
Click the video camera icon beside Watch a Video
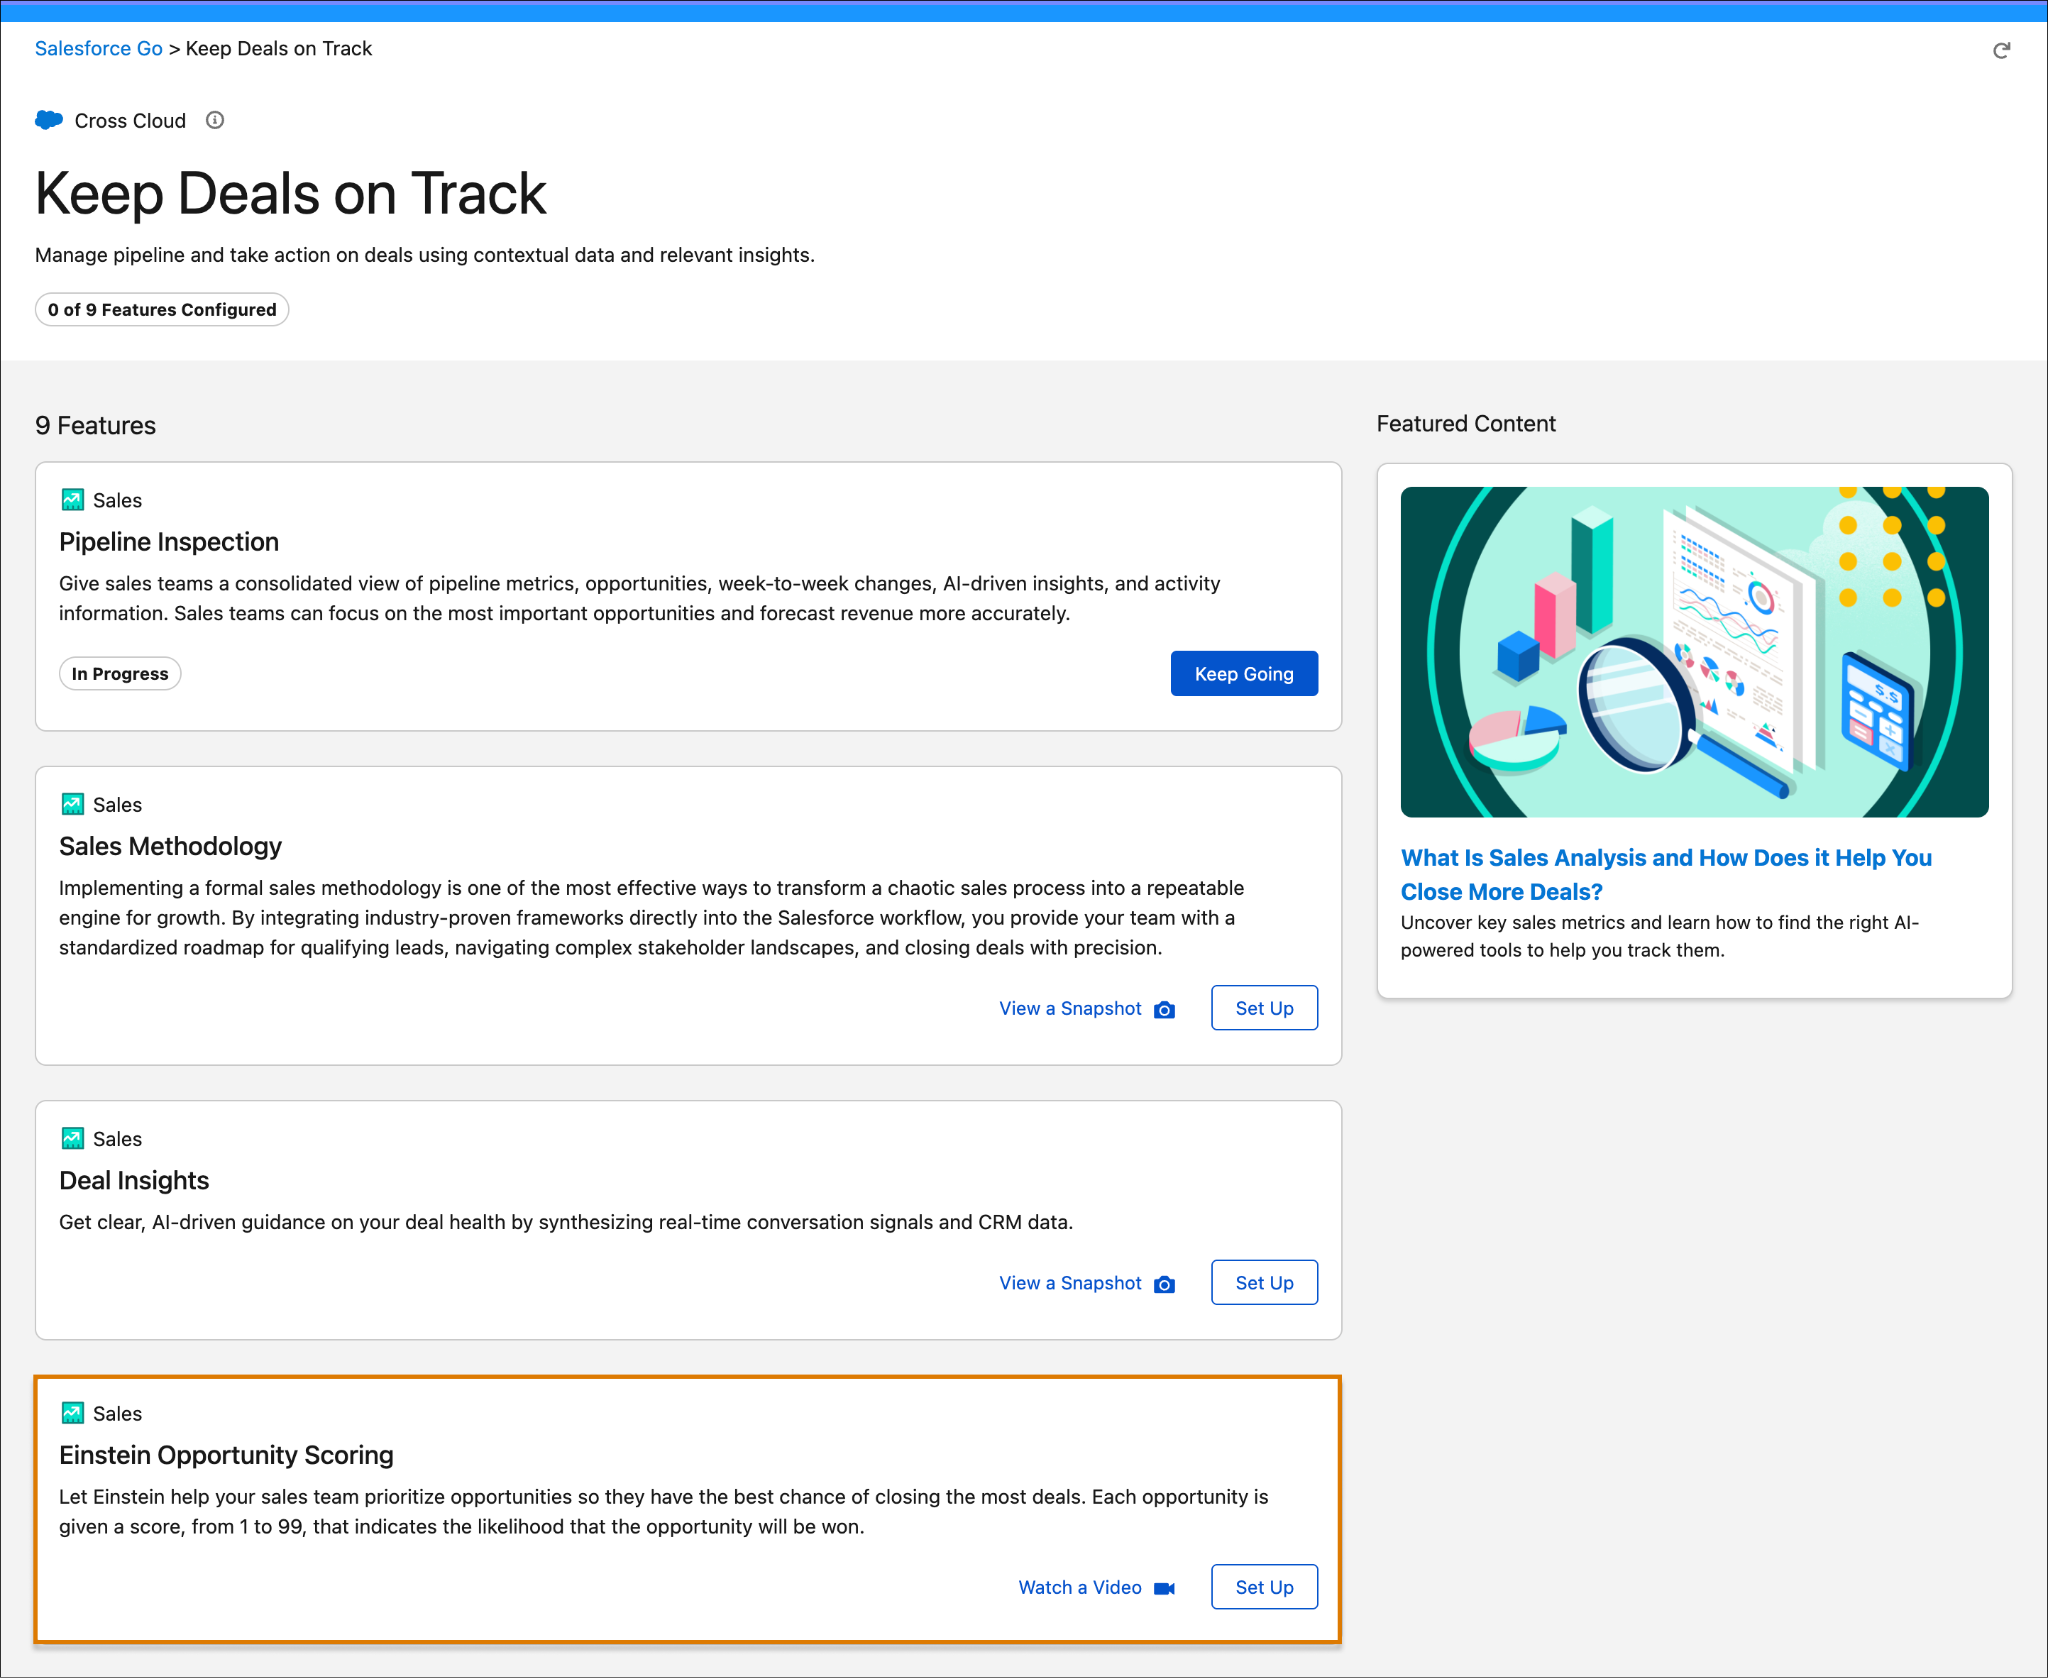click(x=1164, y=1588)
